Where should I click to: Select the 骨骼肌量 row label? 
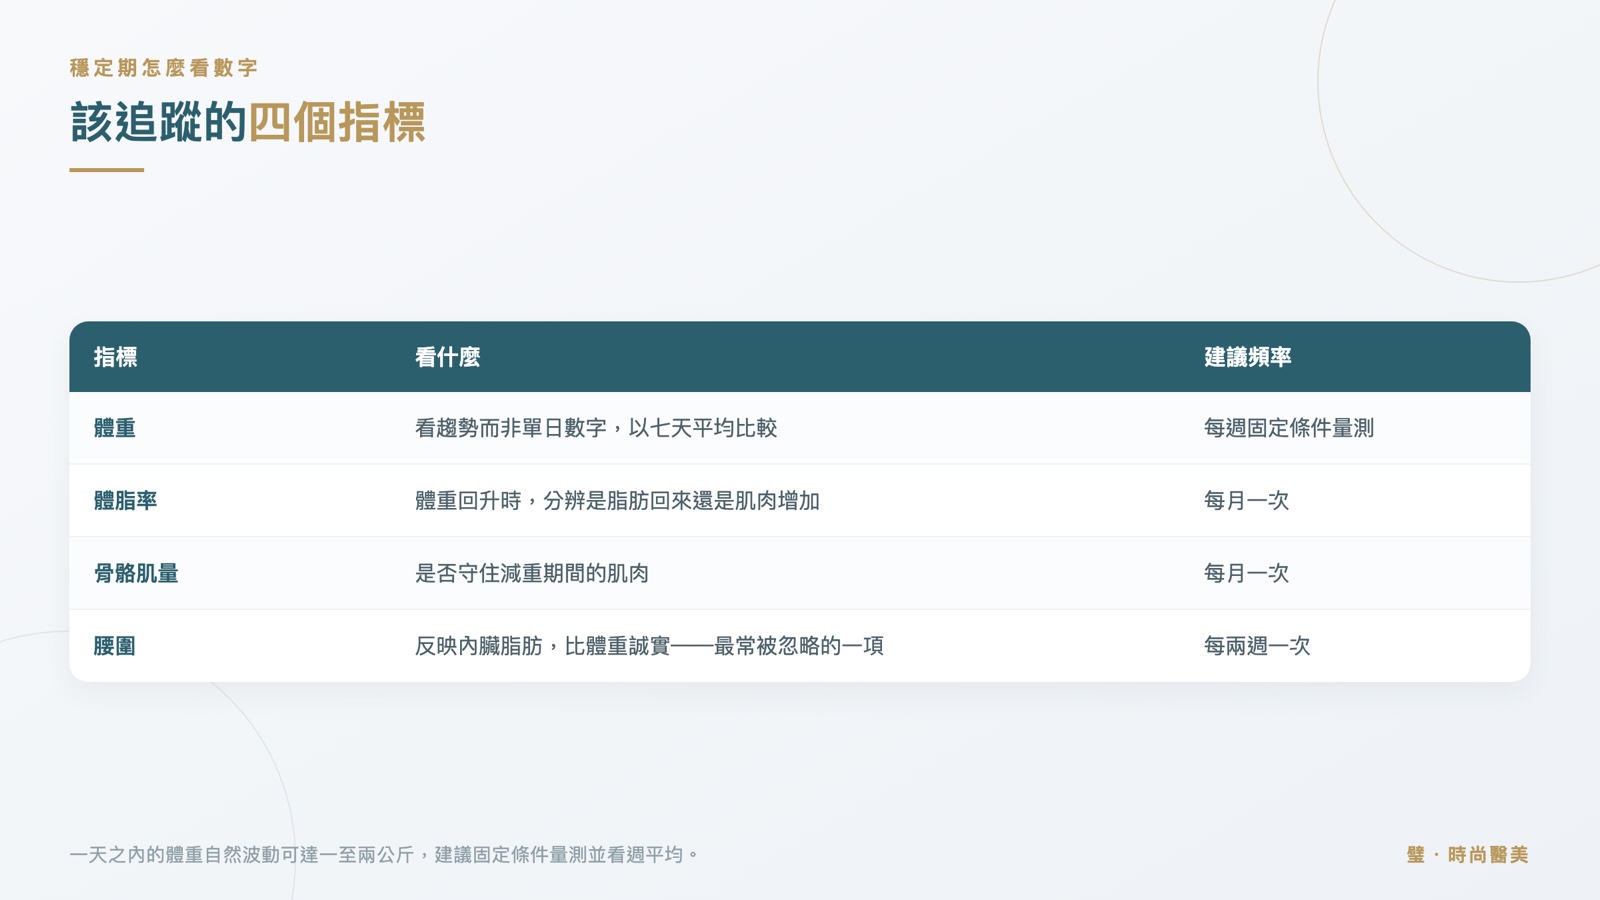point(136,574)
